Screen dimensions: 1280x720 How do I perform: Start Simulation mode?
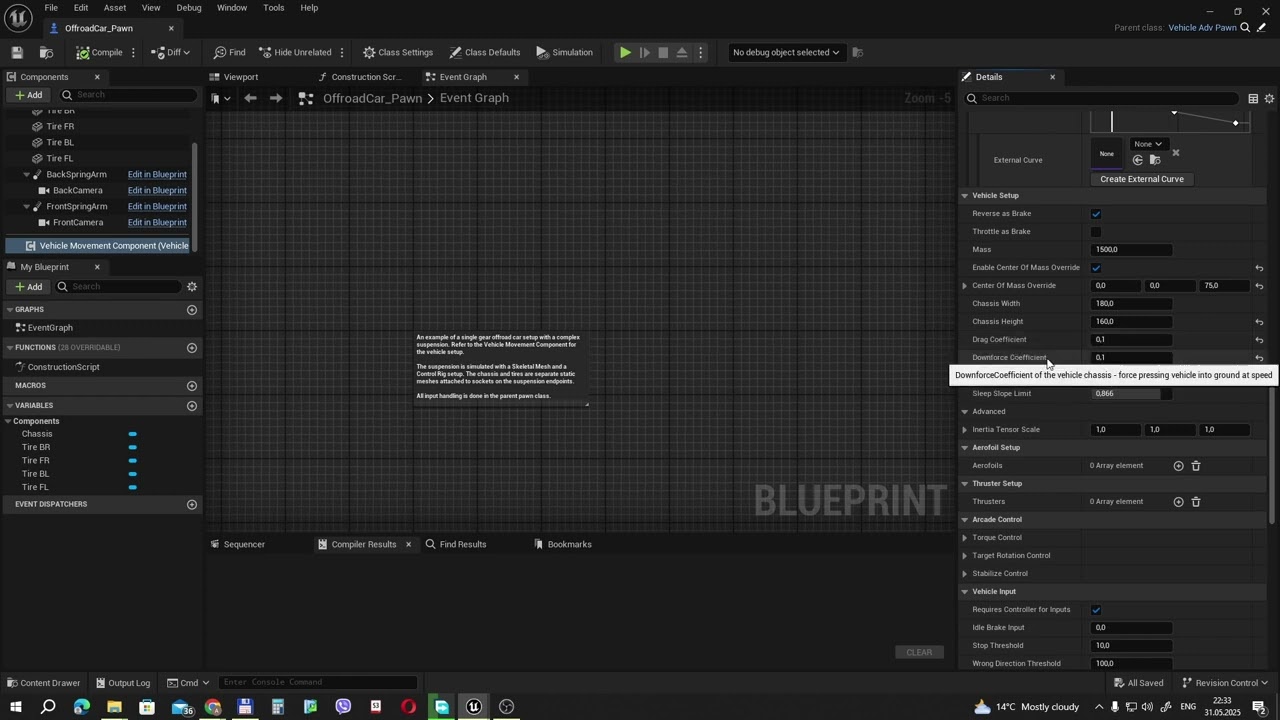(565, 52)
